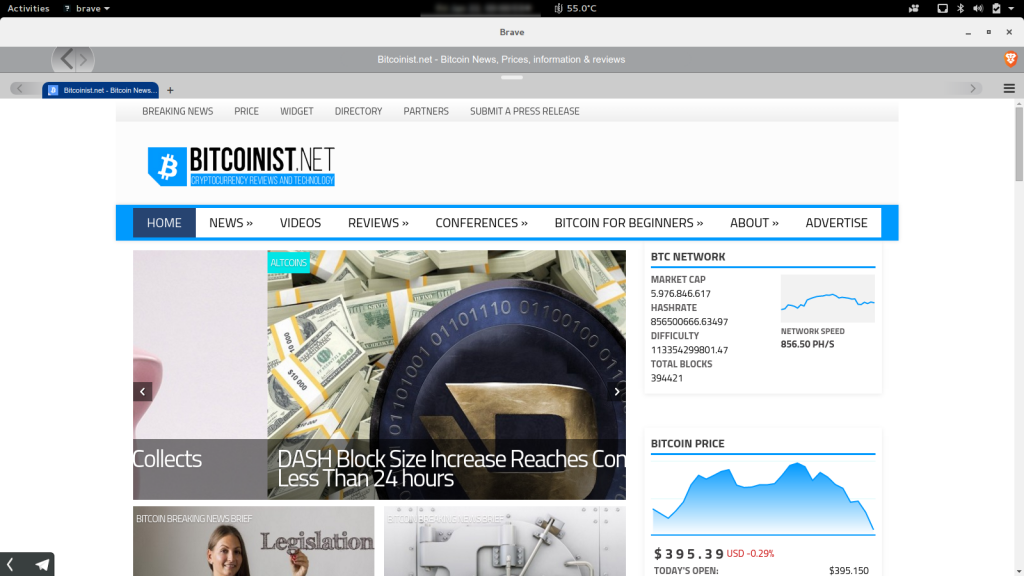
Task: Click the paper plane share icon
Action: click(42, 564)
